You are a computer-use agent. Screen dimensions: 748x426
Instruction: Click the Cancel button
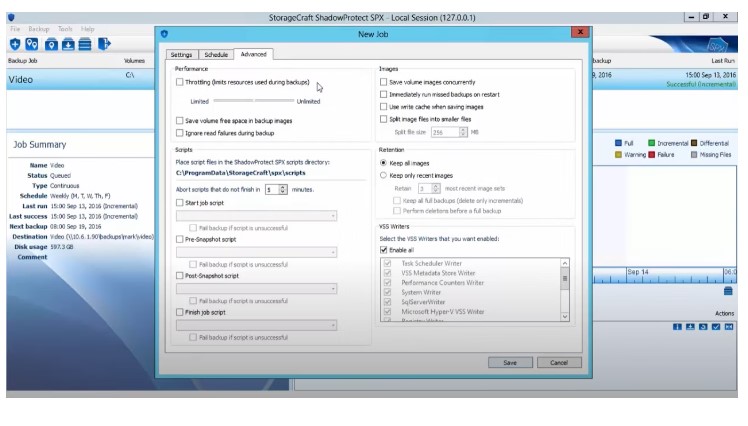(559, 363)
